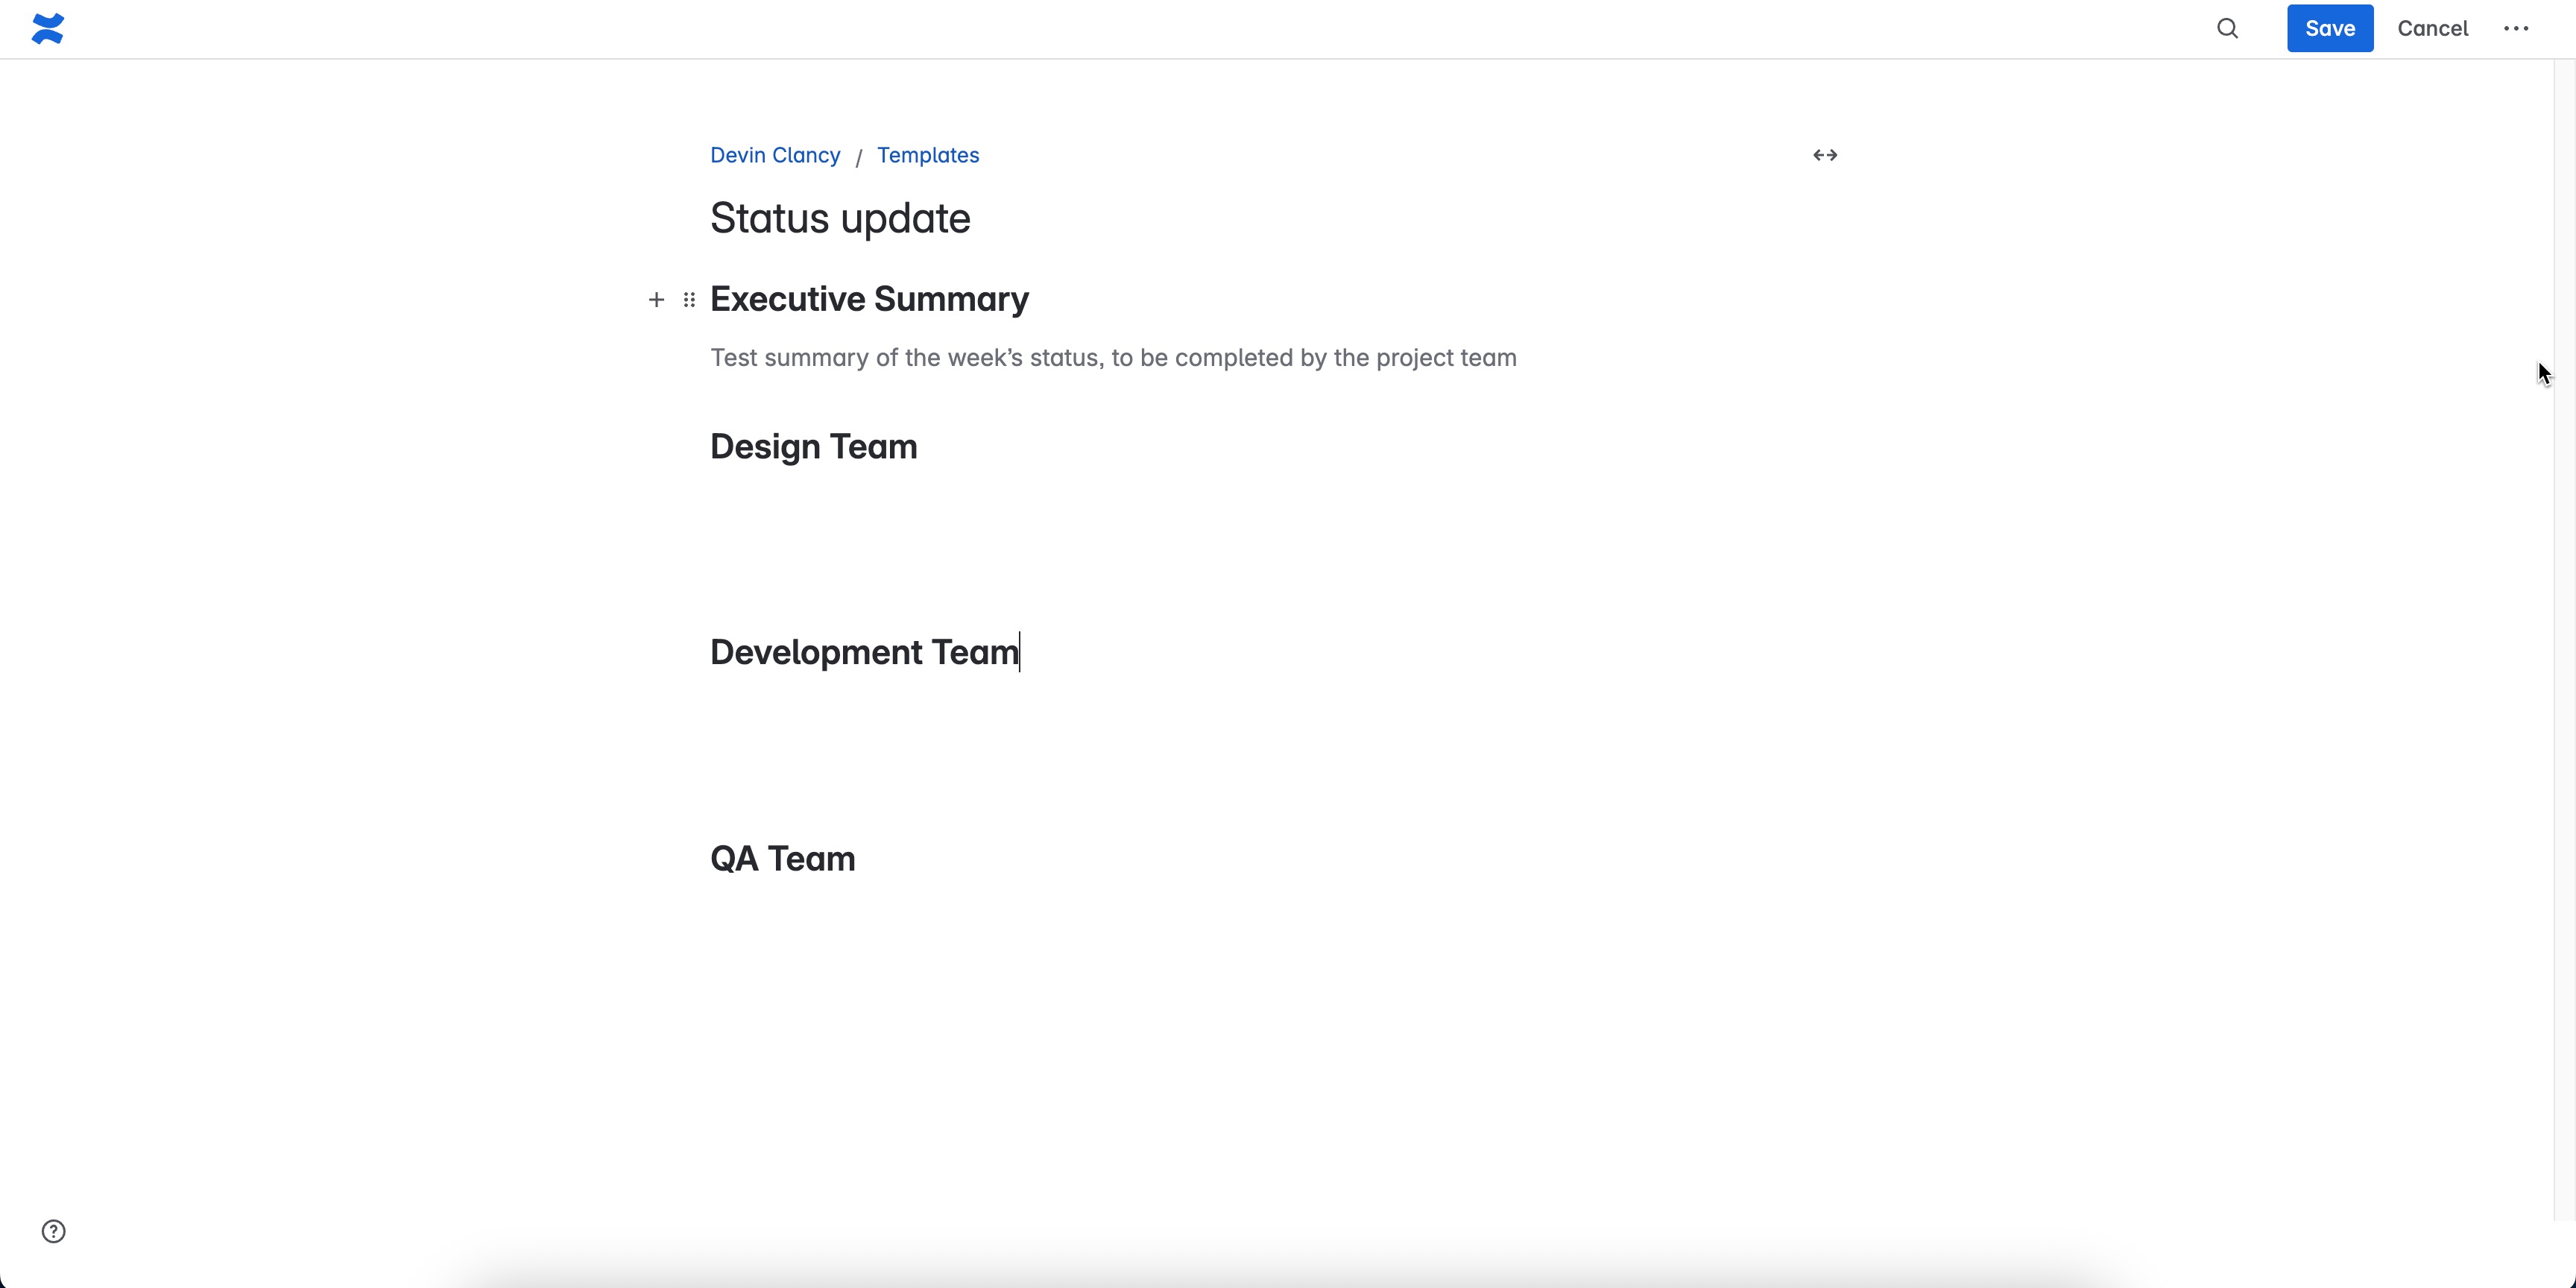Toggle page width with the arrows icon
Image resolution: width=2576 pixels, height=1288 pixels.
[x=1824, y=155]
